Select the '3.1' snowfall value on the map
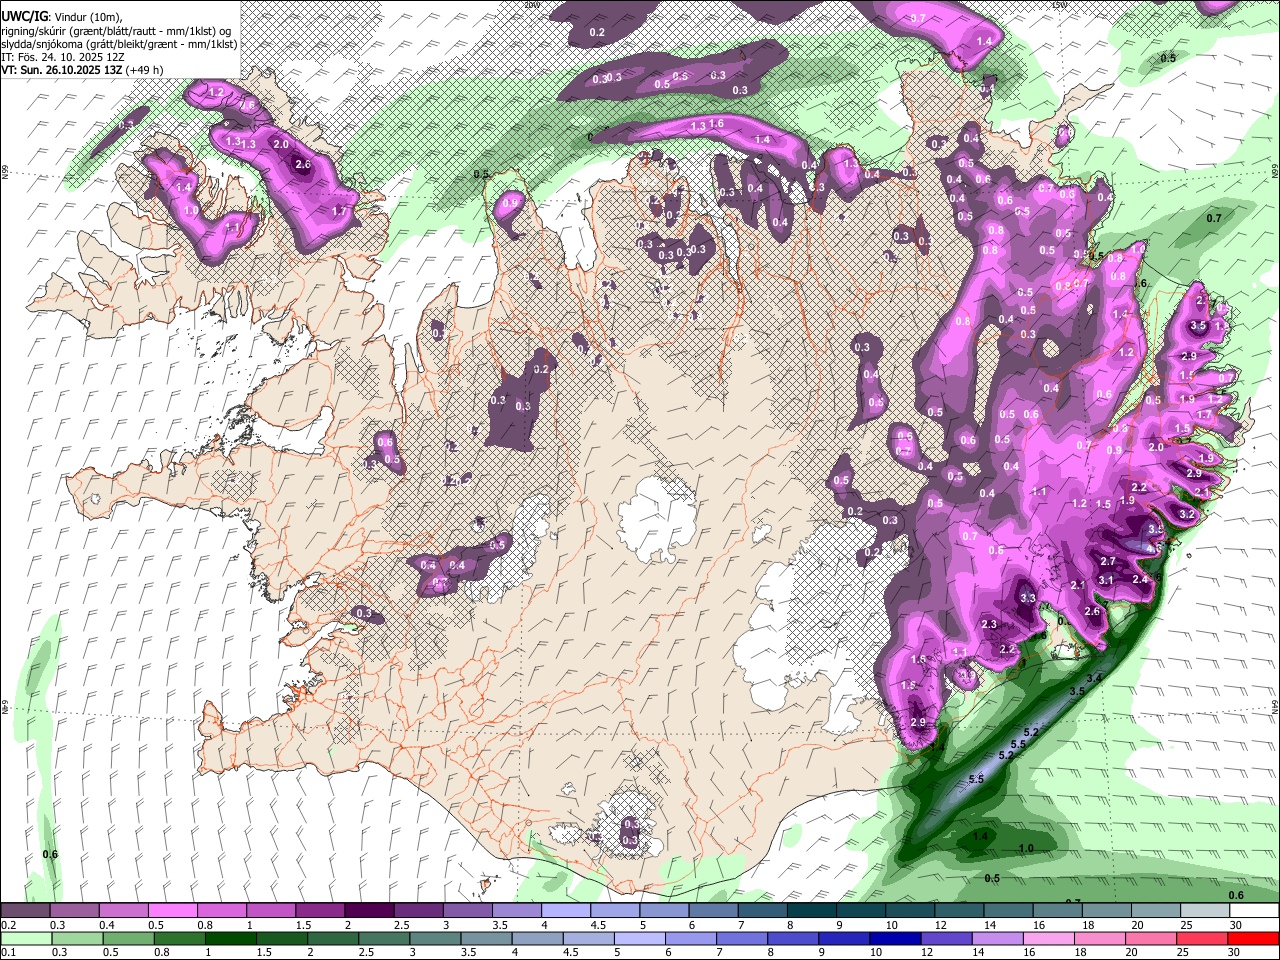The image size is (1280, 960). pyautogui.click(x=1106, y=580)
